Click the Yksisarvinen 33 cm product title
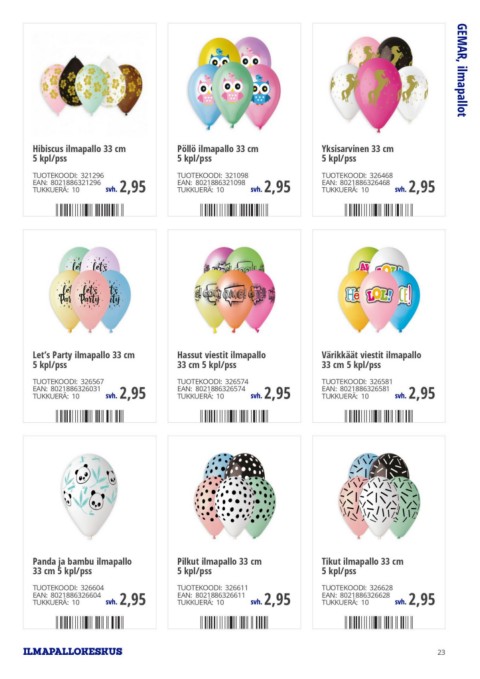This screenshot has height=679, width=480. coord(357,149)
